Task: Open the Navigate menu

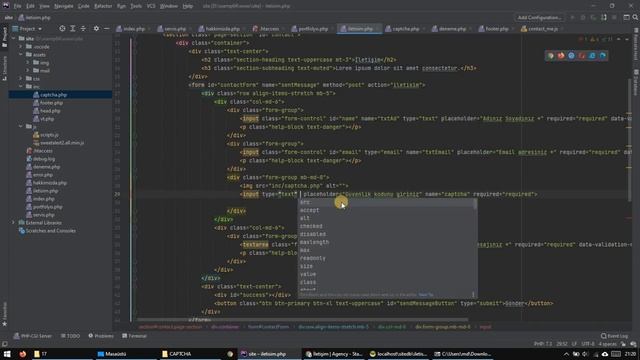Action: pyautogui.click(x=63, y=6)
